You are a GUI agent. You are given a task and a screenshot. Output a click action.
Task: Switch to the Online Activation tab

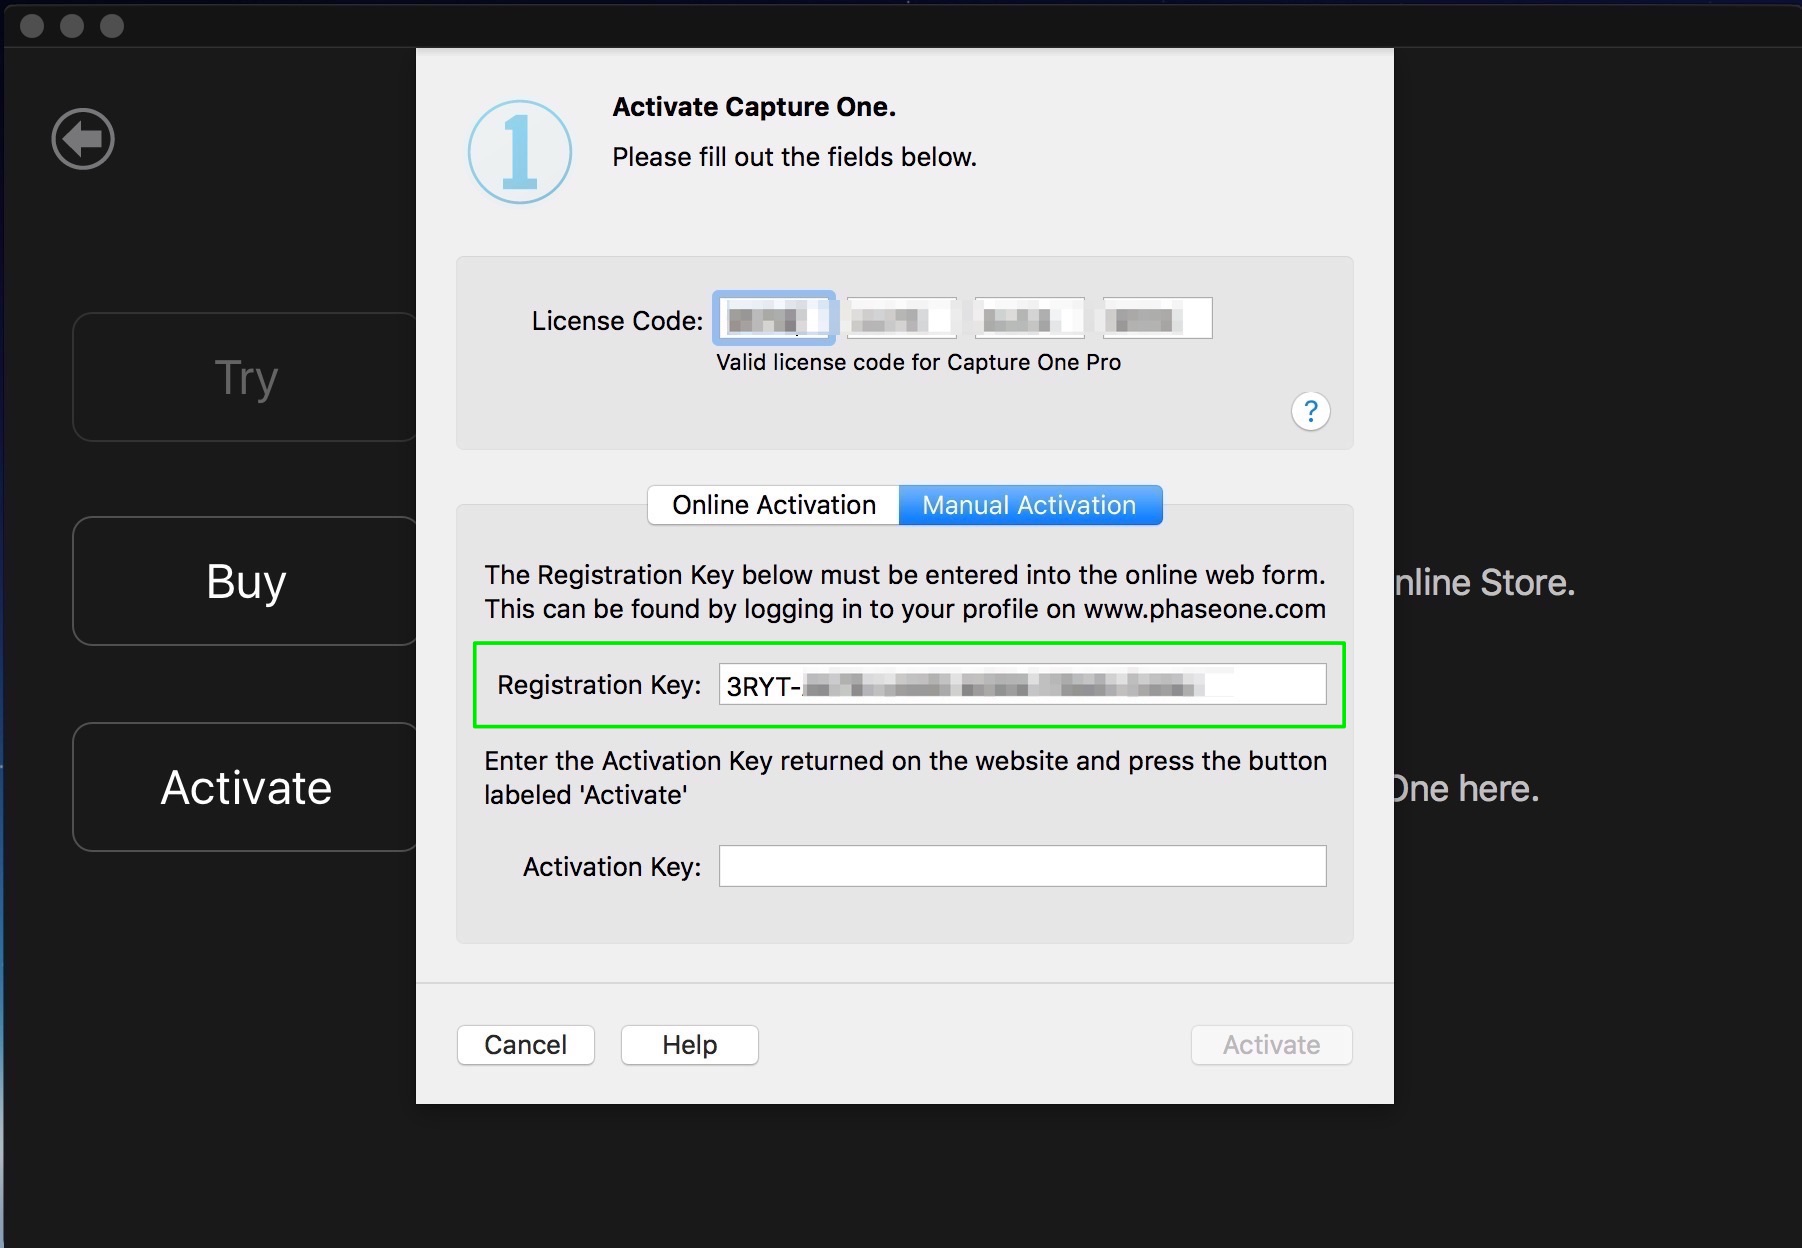(774, 505)
